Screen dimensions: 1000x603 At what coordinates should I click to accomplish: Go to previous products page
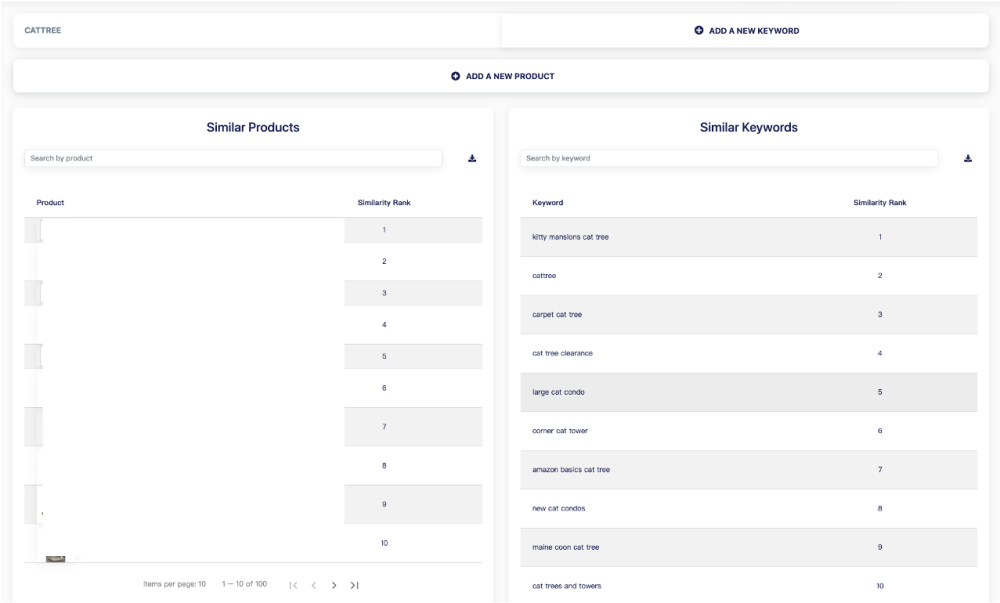tap(313, 585)
